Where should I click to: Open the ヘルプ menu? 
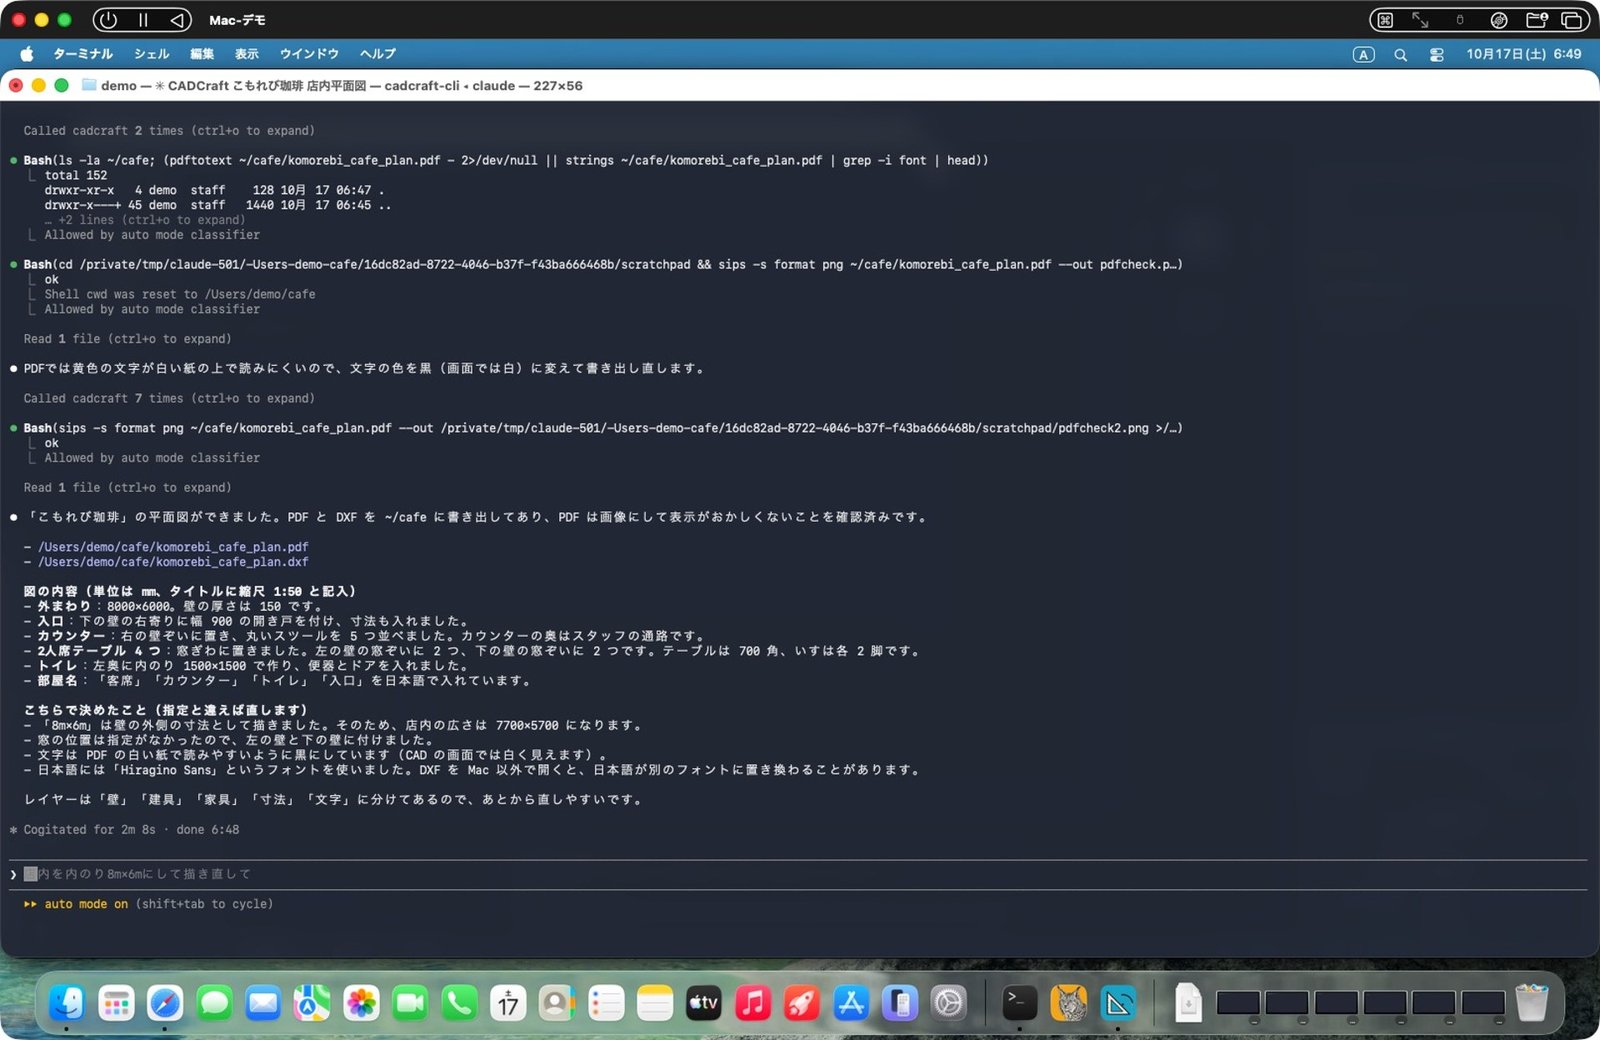pos(378,54)
